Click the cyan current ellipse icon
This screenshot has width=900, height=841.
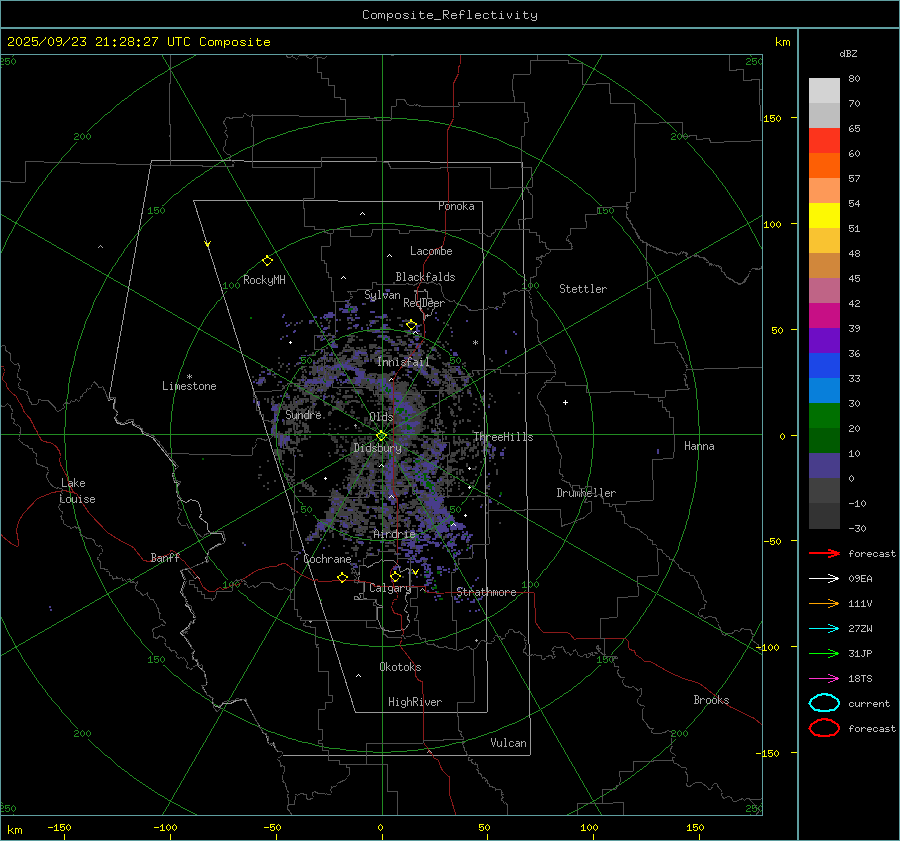[824, 703]
